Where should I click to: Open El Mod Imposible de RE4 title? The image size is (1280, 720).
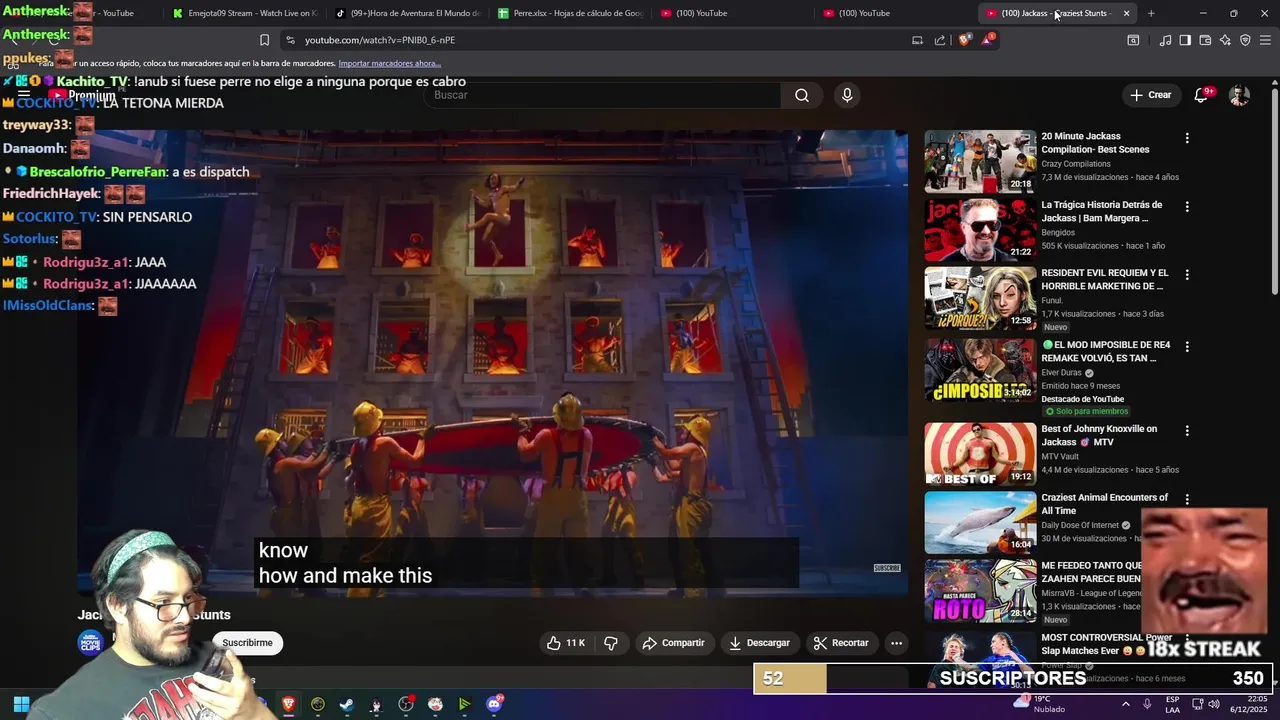click(1105, 351)
